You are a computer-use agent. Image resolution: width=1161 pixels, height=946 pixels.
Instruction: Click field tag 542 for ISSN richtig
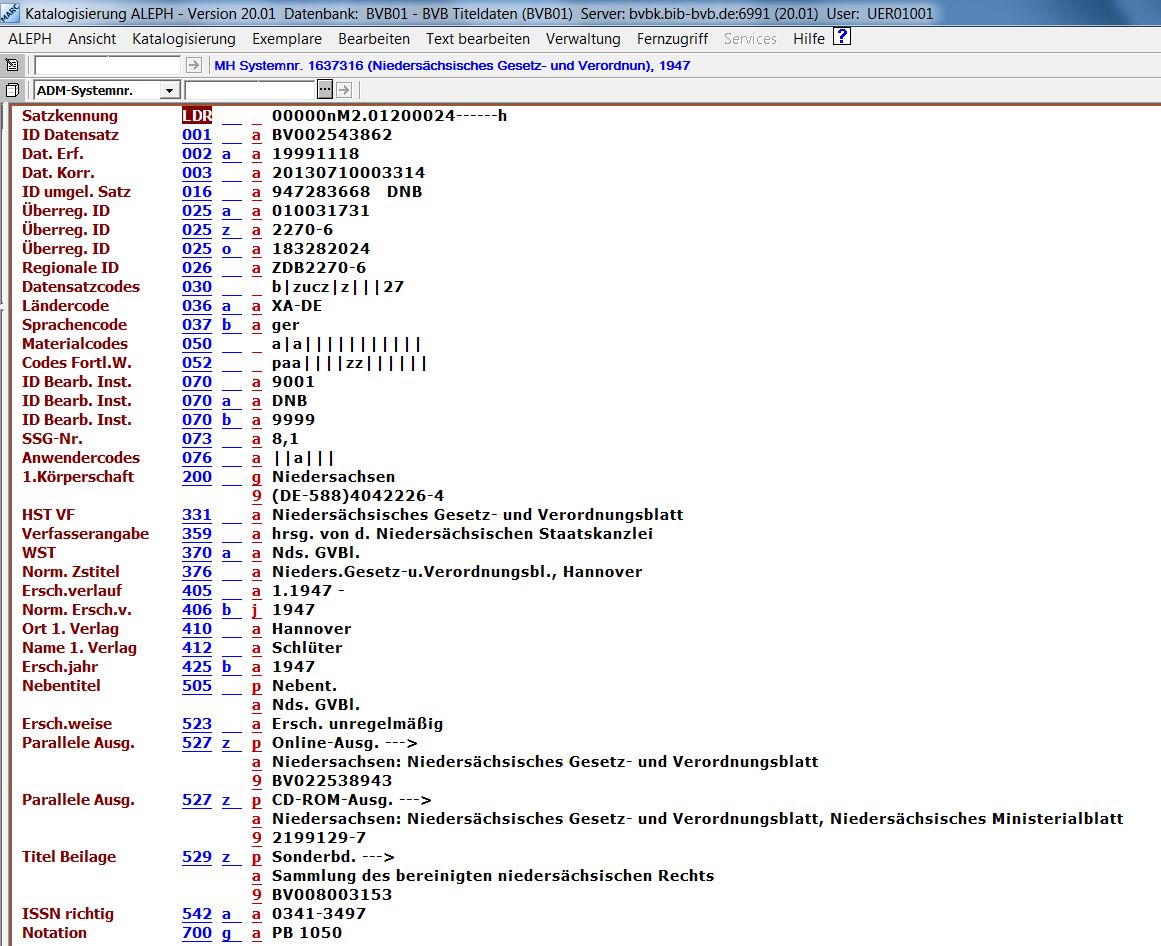(x=197, y=914)
